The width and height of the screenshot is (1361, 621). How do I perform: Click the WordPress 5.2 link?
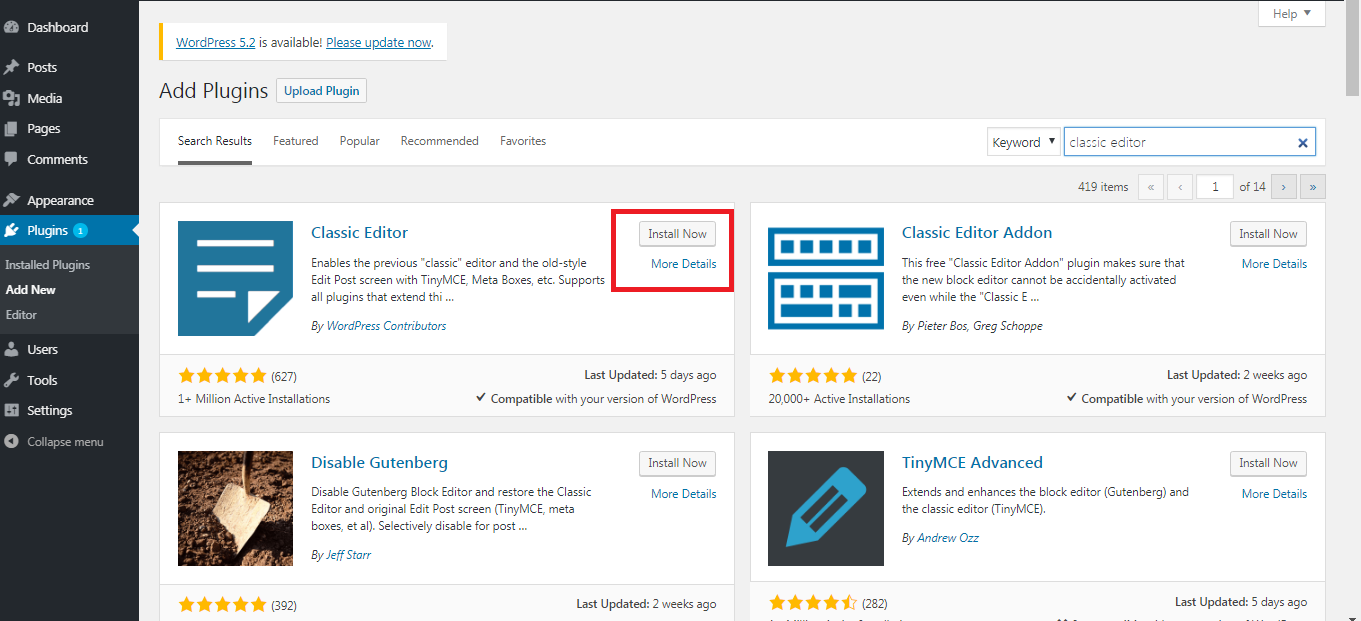tap(216, 43)
